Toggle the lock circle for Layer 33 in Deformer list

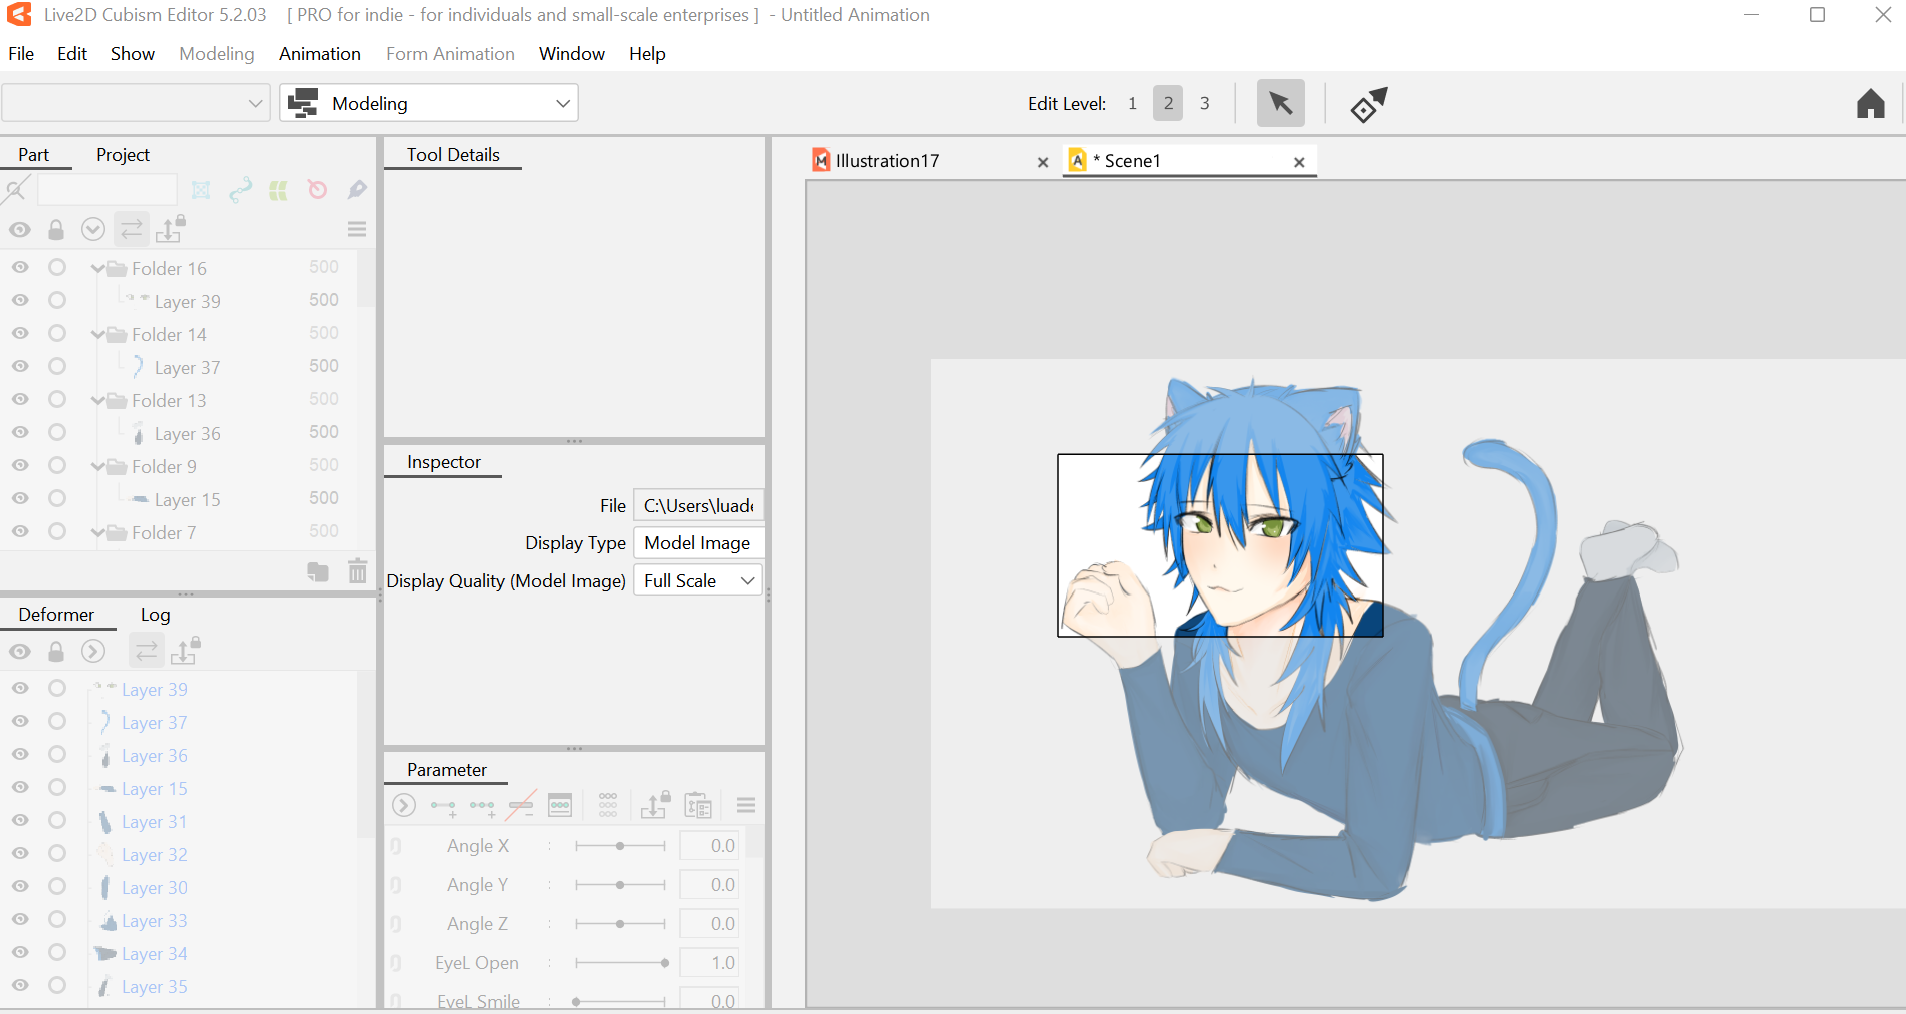click(x=57, y=920)
